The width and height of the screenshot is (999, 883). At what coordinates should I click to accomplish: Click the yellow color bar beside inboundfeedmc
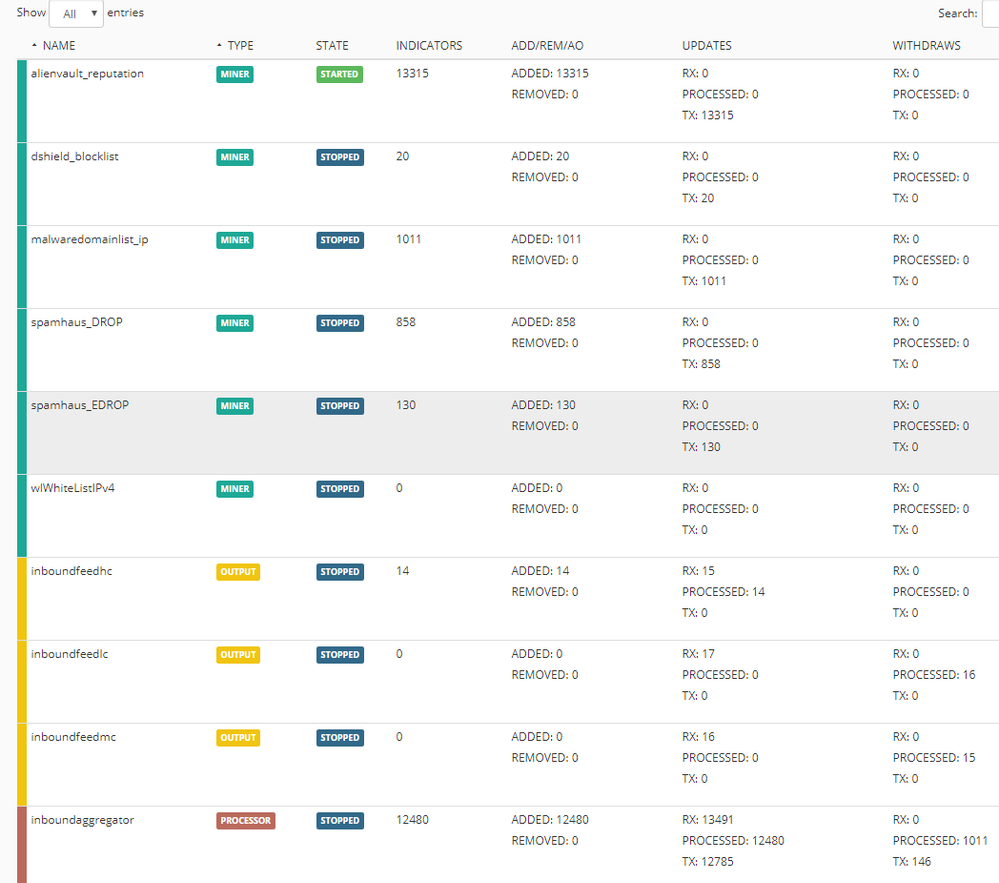click(22, 764)
